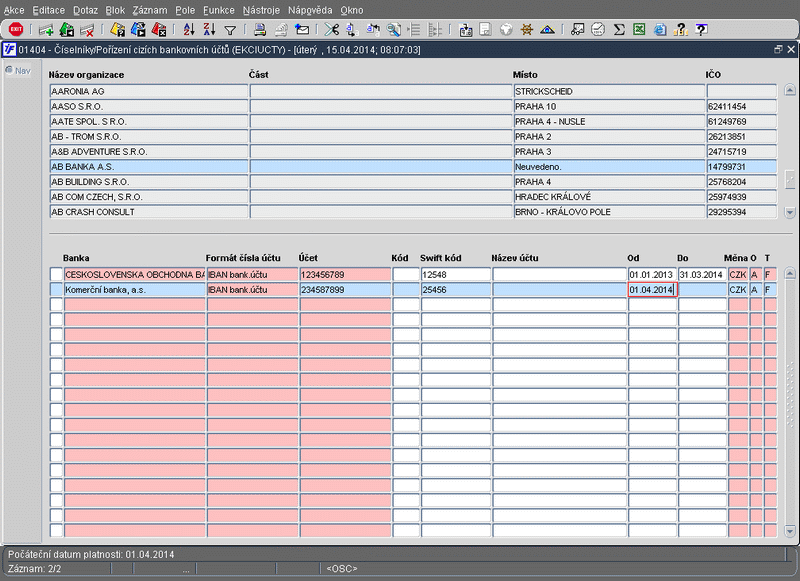
Task: Open the Dotaz menu
Action: pyautogui.click(x=85, y=10)
